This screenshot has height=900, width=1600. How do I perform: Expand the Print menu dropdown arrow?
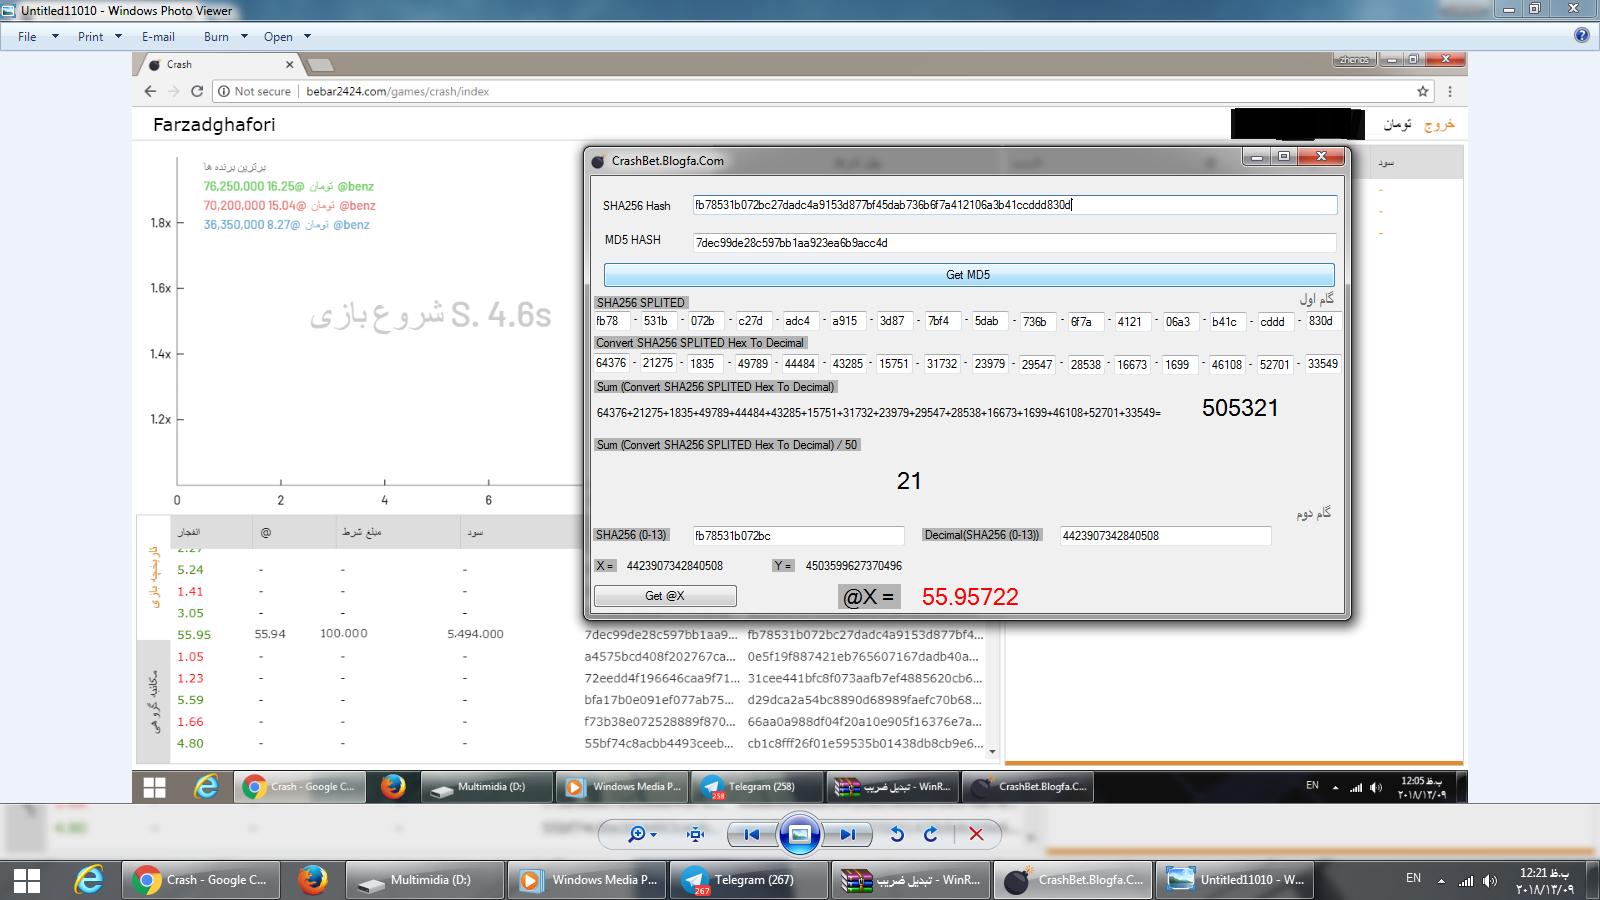pyautogui.click(x=118, y=37)
